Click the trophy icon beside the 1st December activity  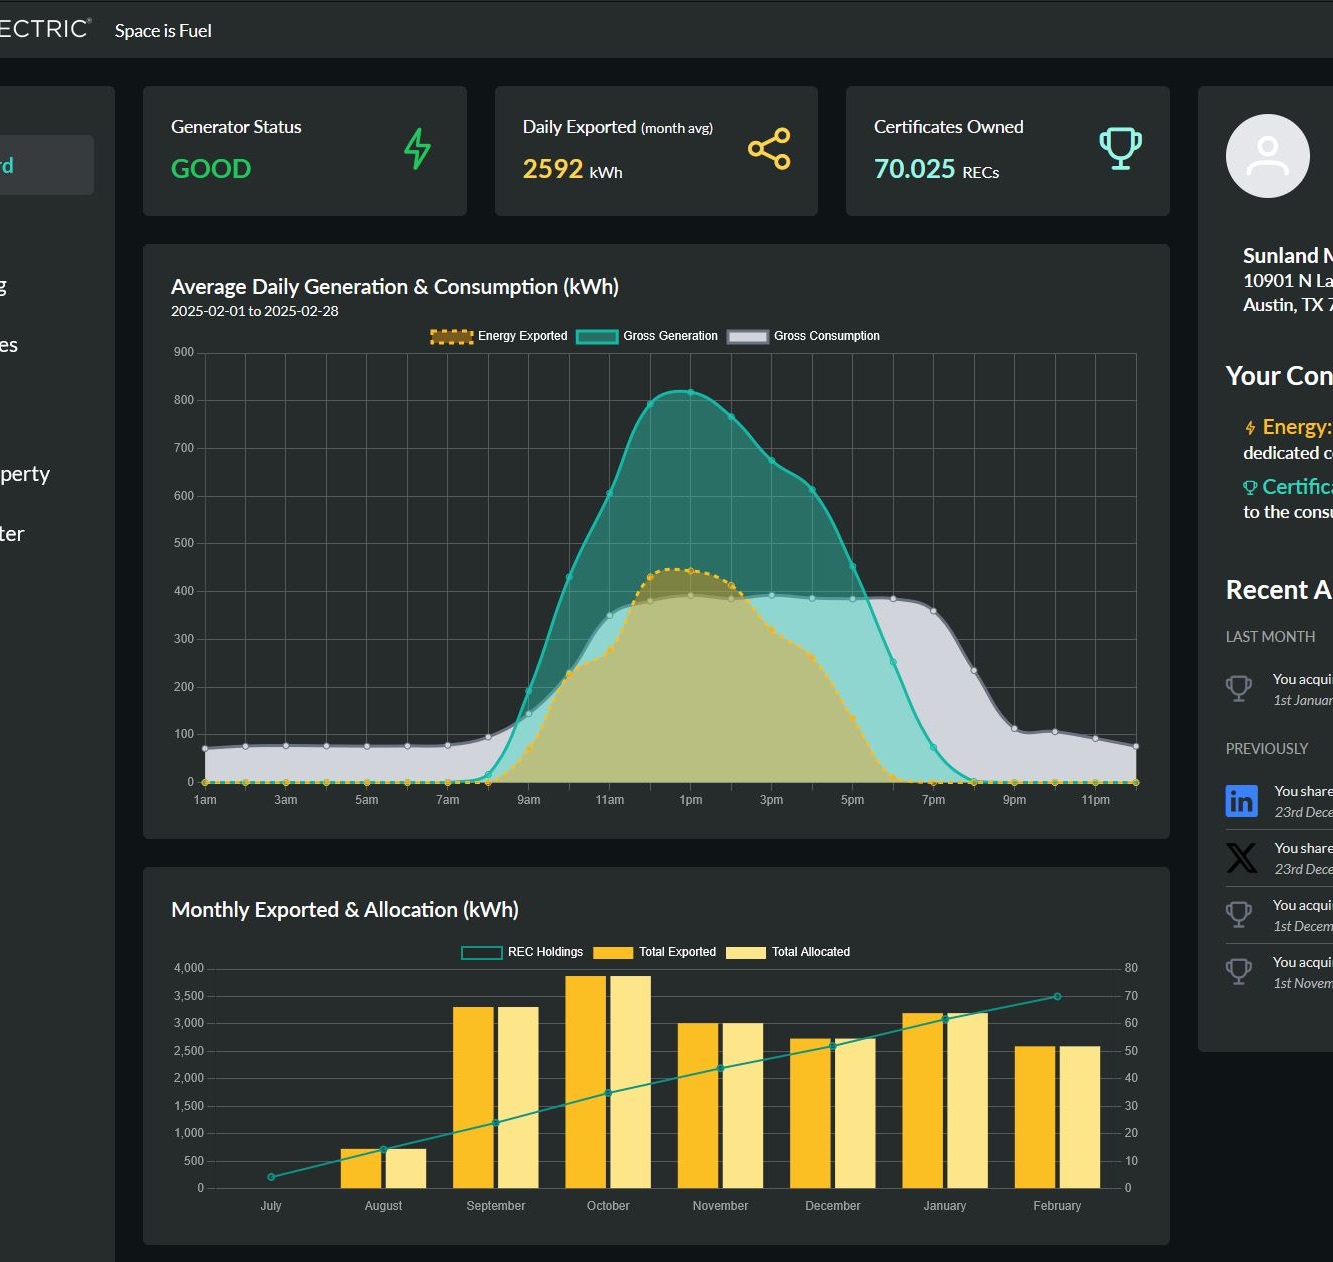point(1239,915)
